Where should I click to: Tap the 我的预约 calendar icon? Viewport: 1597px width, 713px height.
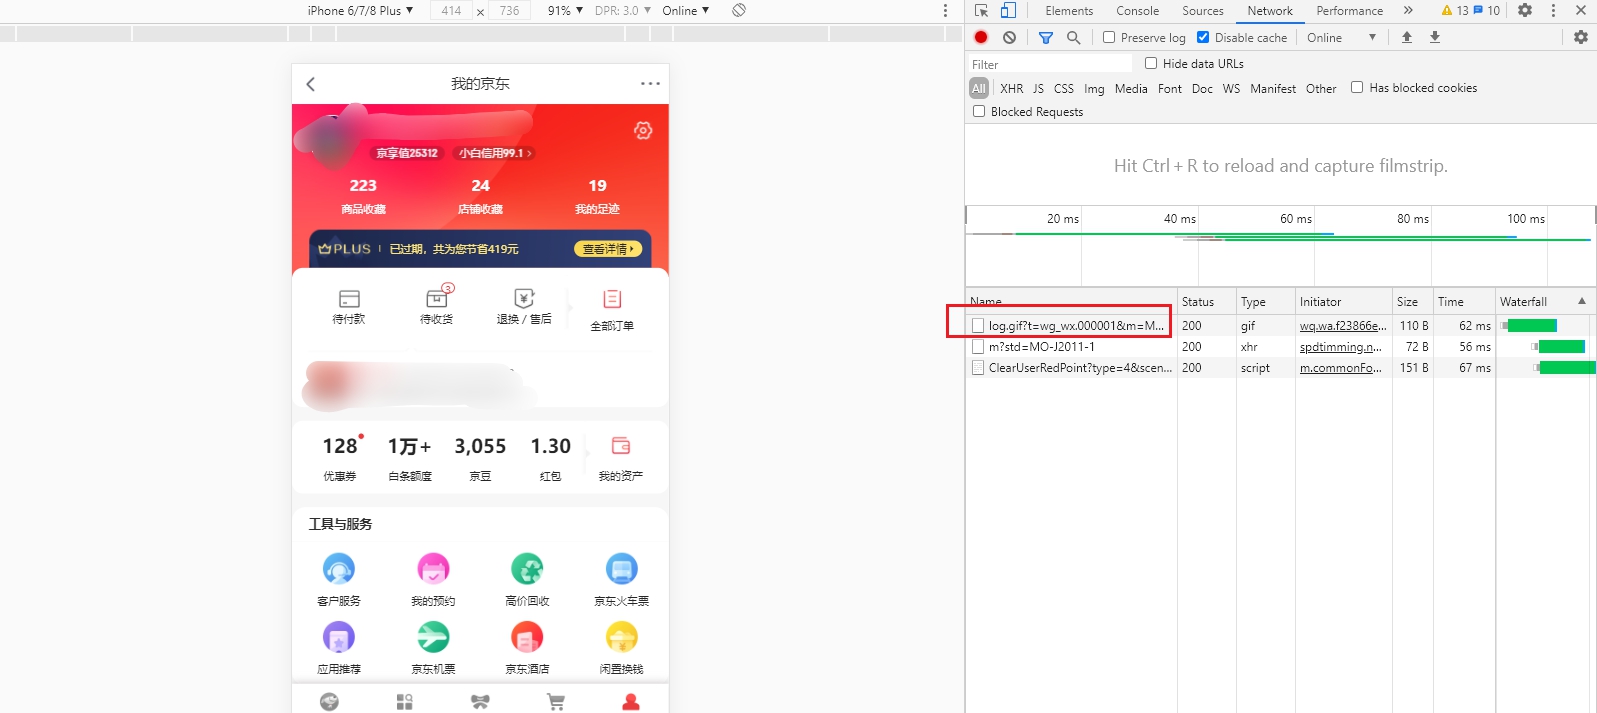433,569
